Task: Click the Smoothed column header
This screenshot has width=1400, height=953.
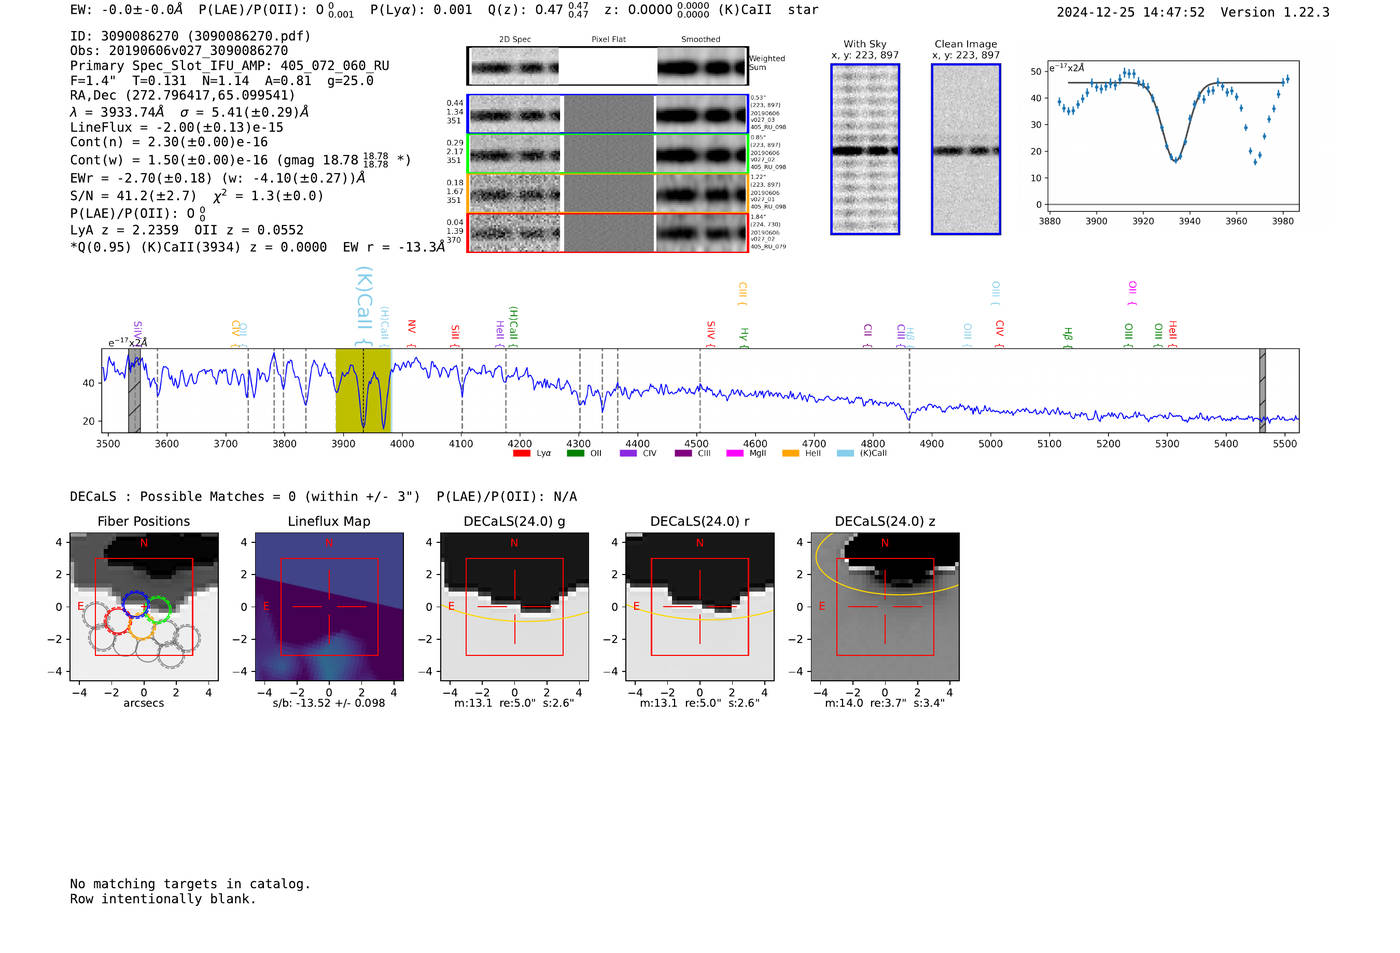Action: pos(700,40)
